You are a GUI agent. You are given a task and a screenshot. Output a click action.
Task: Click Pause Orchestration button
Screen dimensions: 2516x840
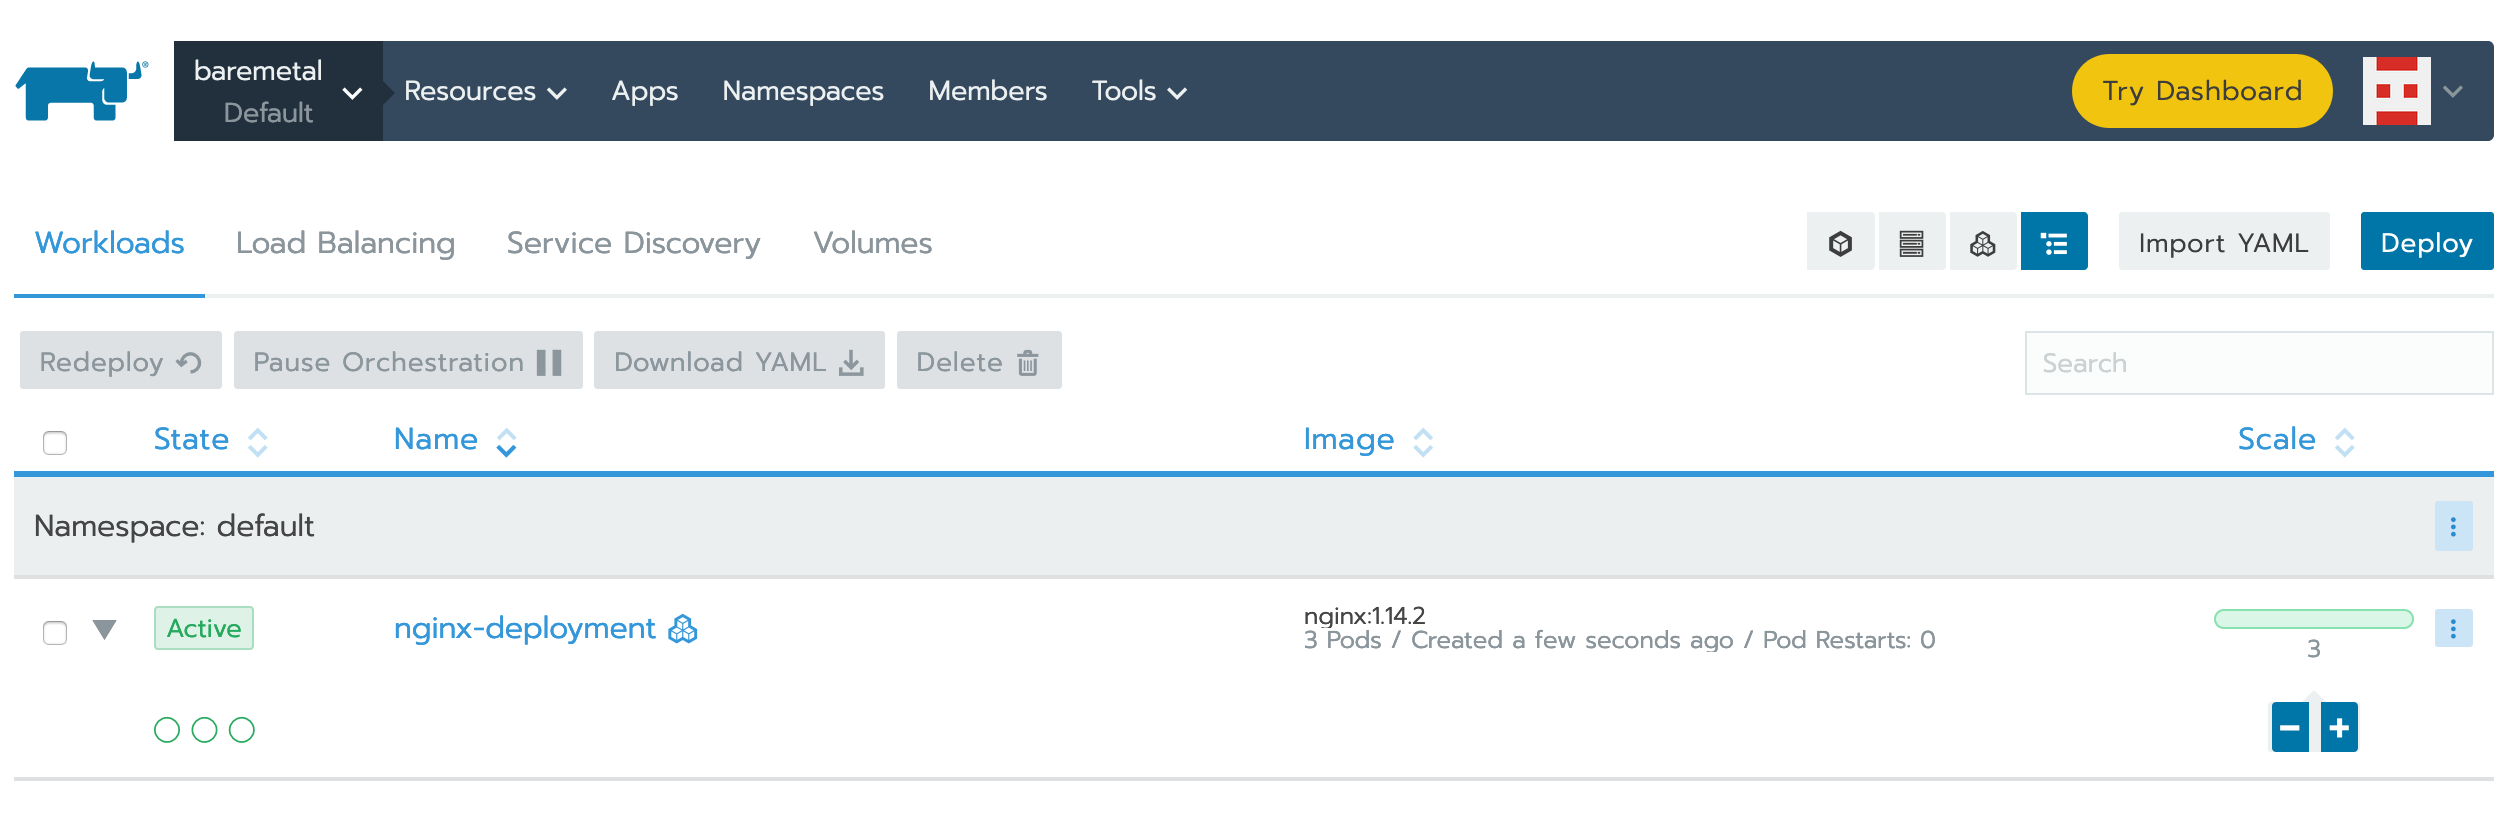click(x=408, y=361)
